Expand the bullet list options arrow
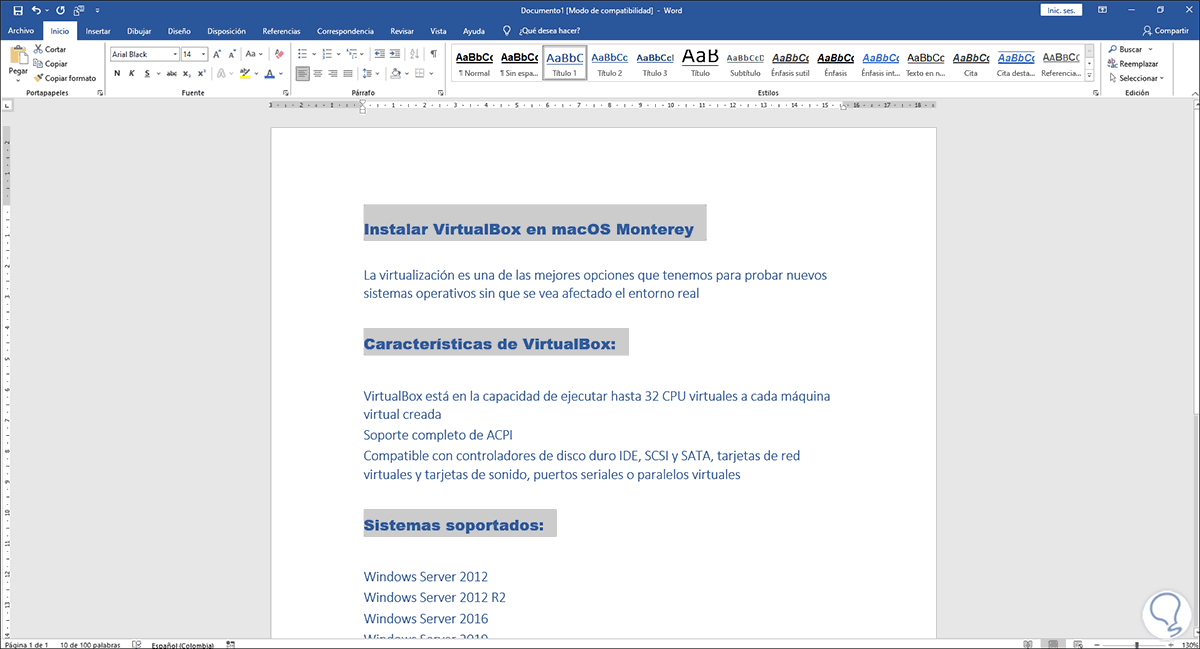 pyautogui.click(x=313, y=54)
